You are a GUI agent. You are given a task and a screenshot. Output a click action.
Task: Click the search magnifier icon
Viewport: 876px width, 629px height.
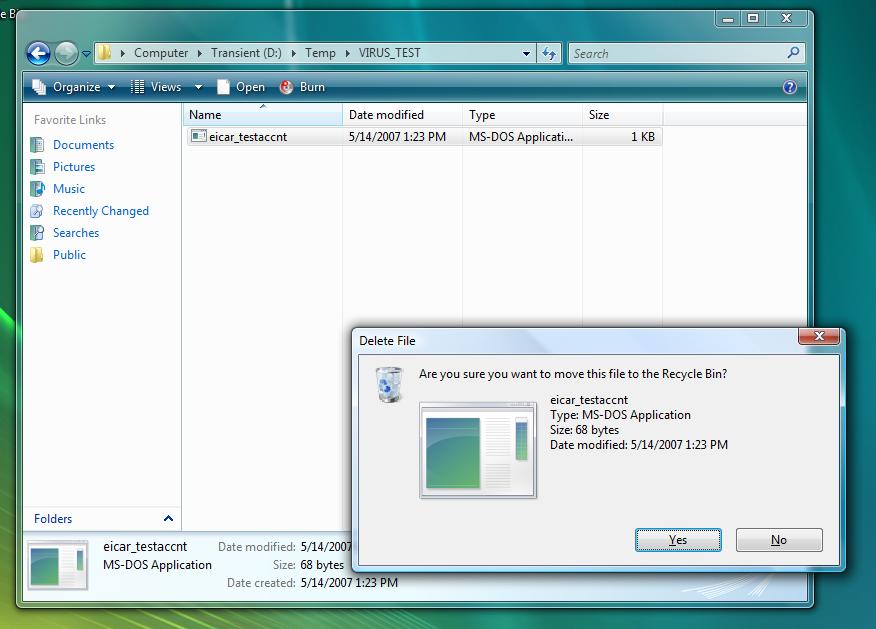point(793,54)
